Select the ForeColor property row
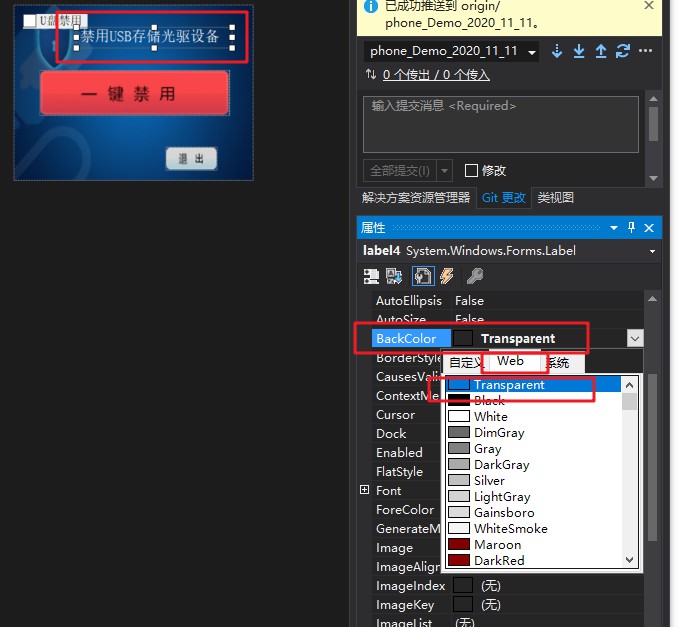 tap(405, 510)
